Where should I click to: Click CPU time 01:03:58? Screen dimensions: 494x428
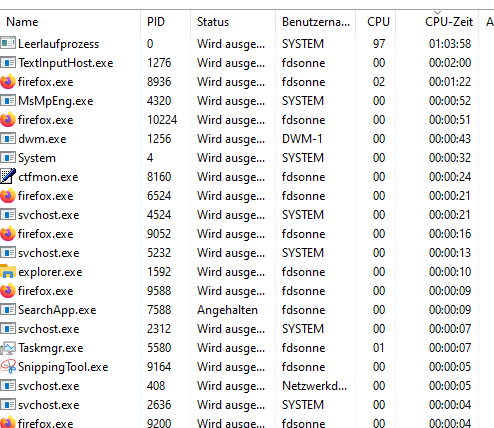pos(450,44)
